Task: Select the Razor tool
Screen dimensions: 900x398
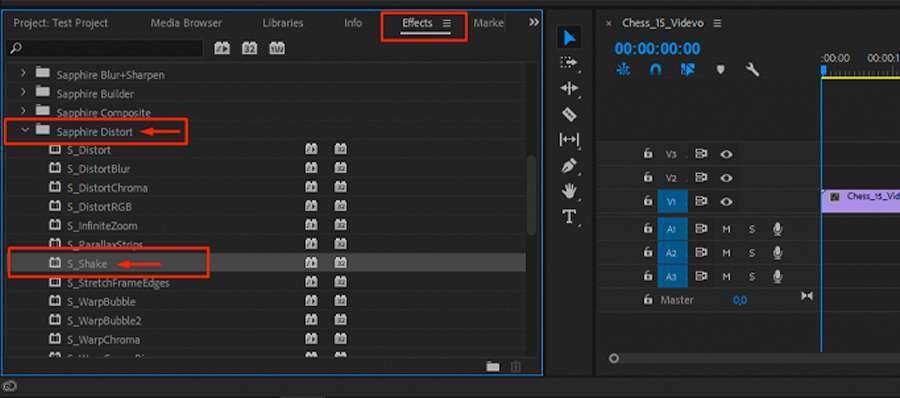Action: 569,114
